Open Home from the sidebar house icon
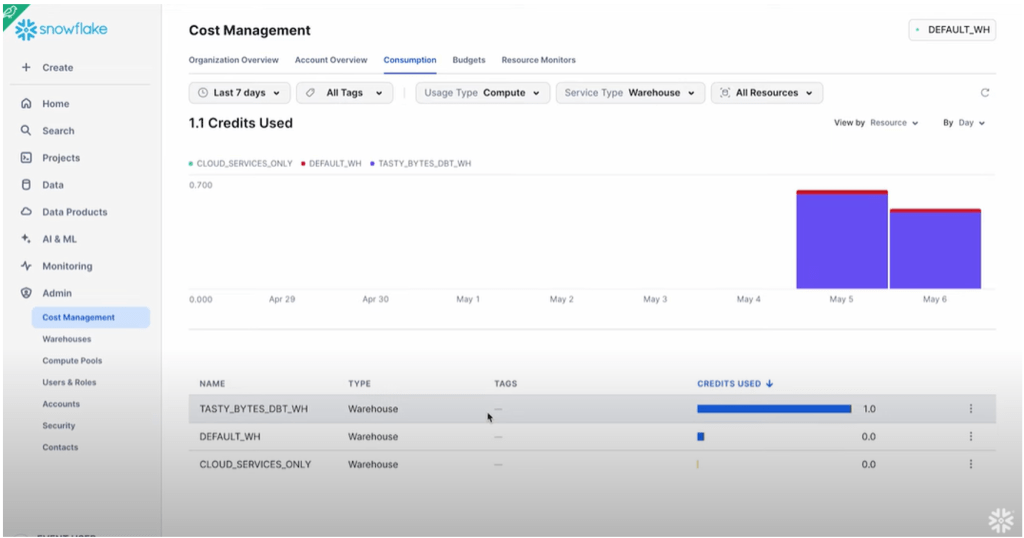The width and height of the screenshot is (1024, 538). coord(26,104)
